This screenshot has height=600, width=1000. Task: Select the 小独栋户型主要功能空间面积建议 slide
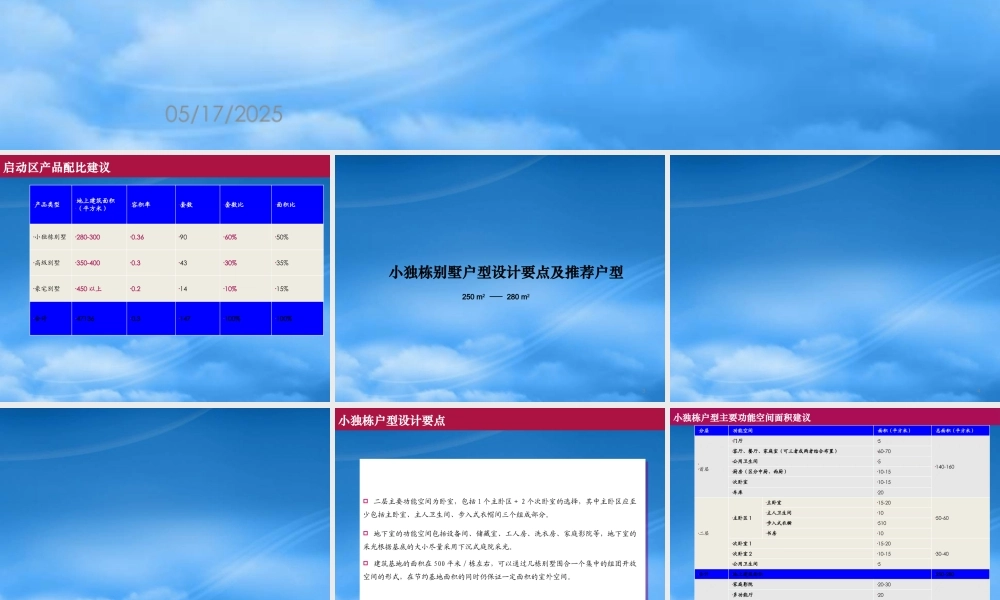click(x=835, y=504)
